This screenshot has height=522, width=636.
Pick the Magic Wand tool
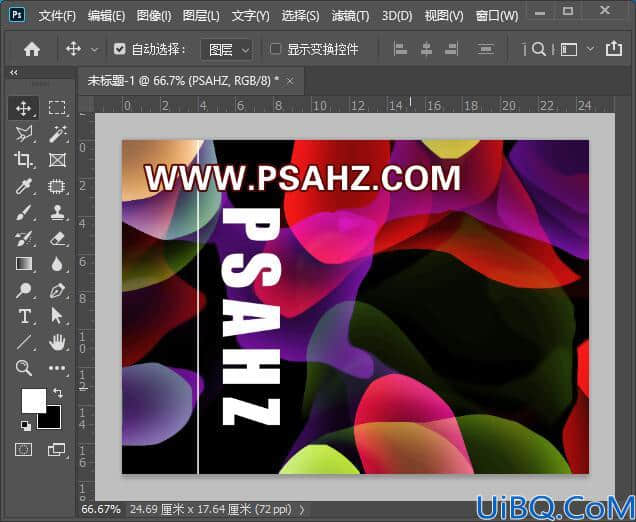(x=58, y=134)
